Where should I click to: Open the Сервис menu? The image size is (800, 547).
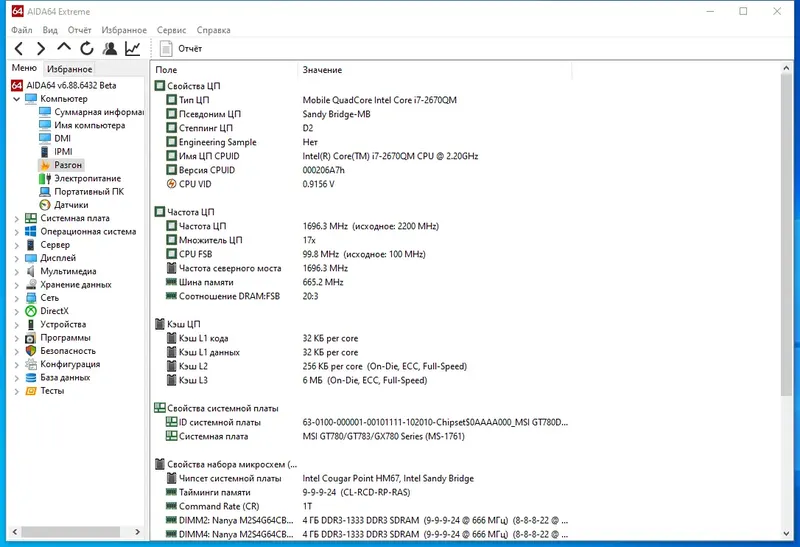171,30
